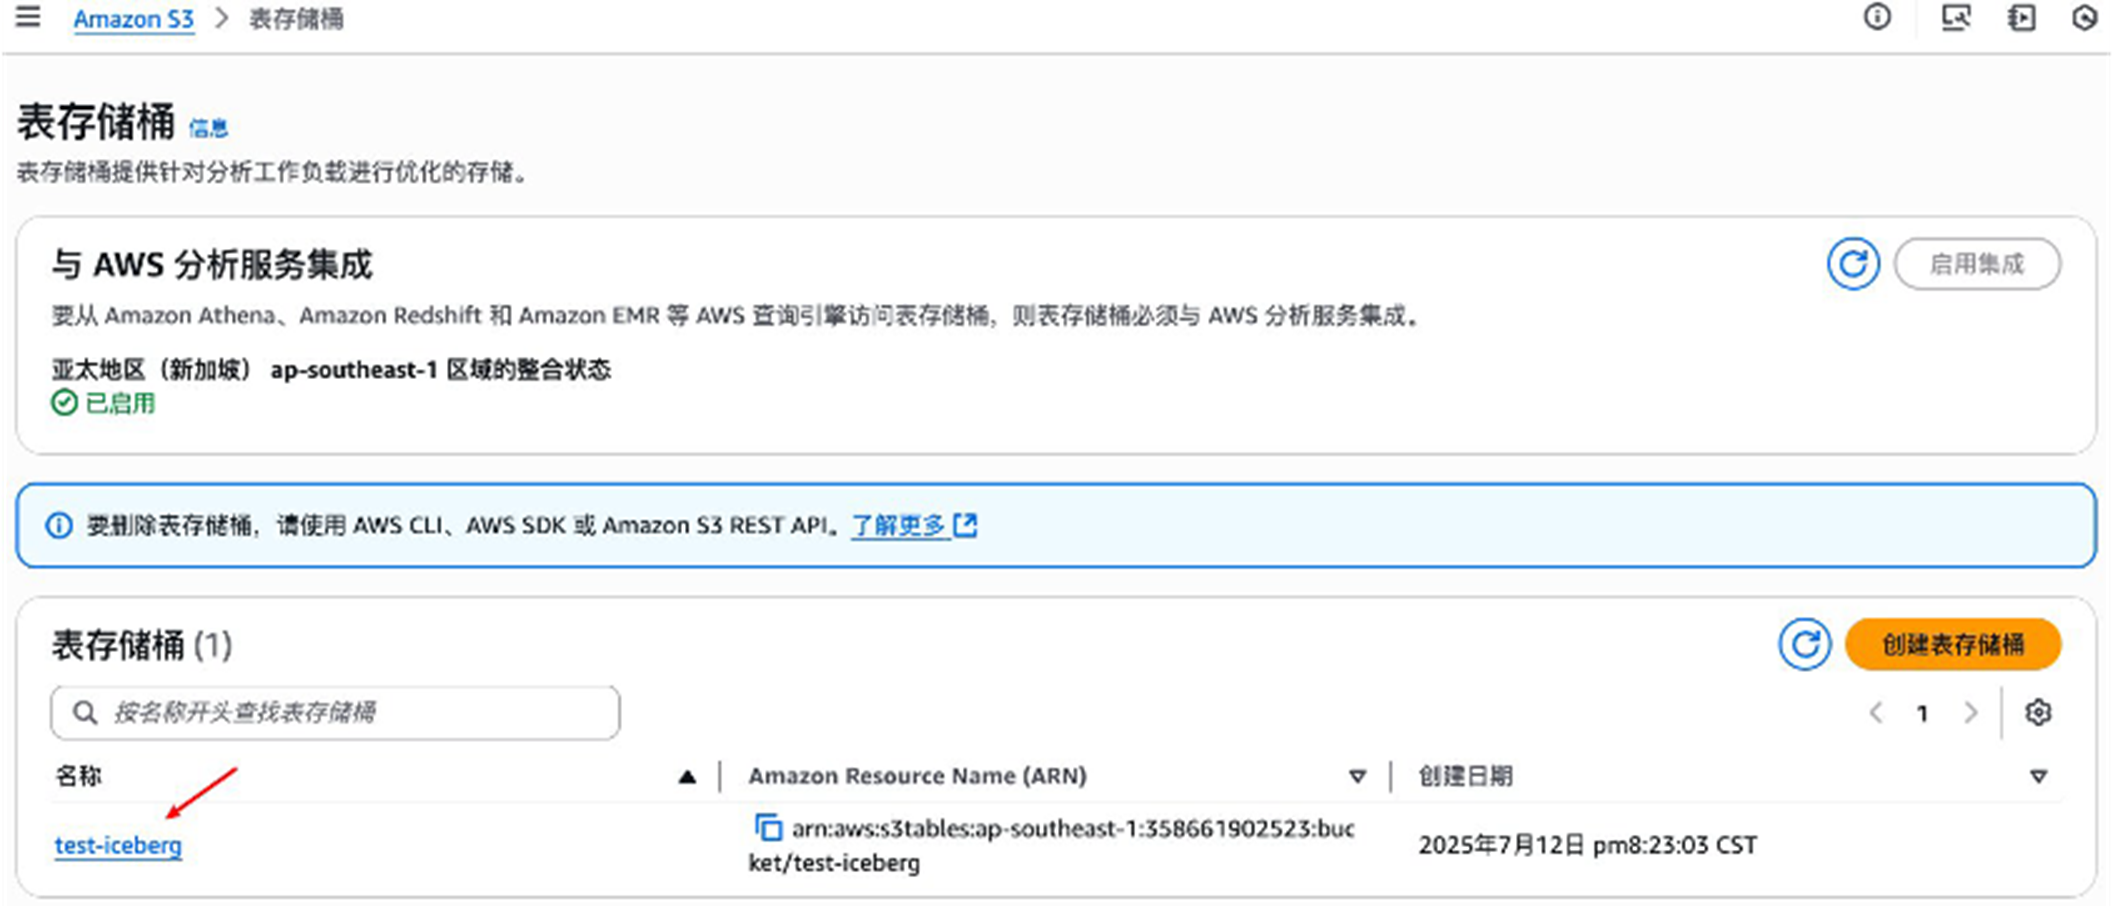Open the 了解更多 link
Screen dimensions: 2113x906
[x=898, y=525]
